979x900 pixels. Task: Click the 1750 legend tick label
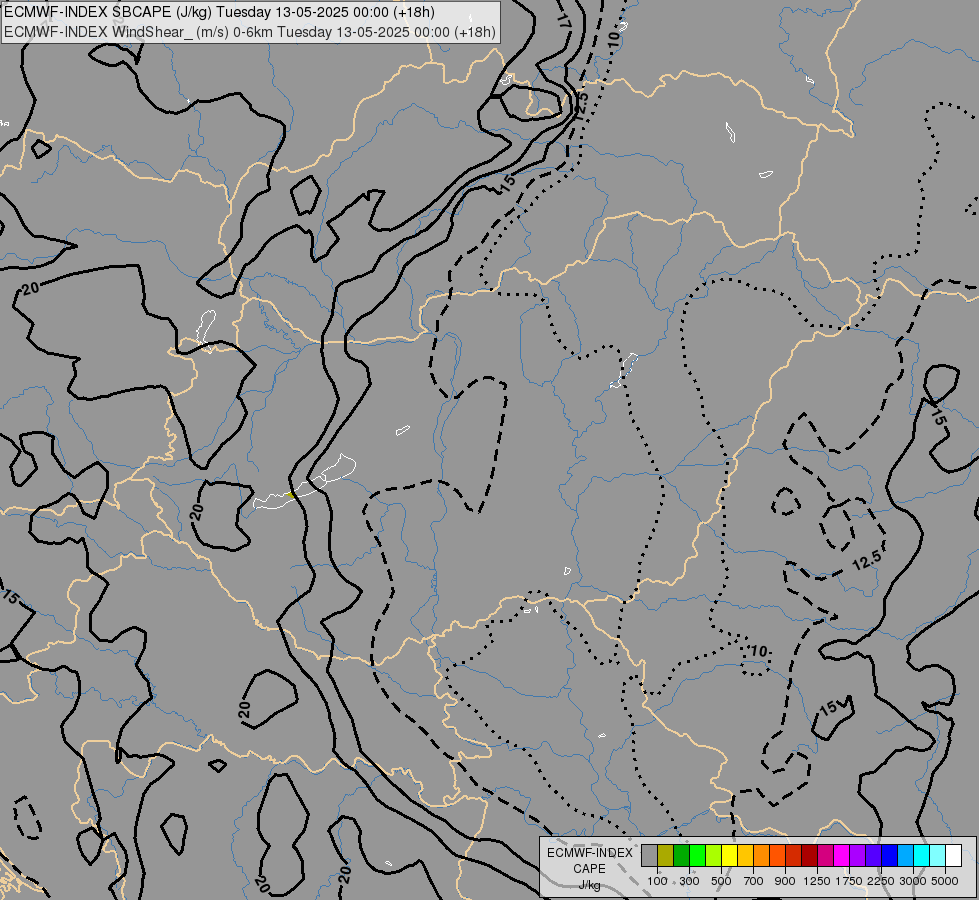(x=849, y=881)
